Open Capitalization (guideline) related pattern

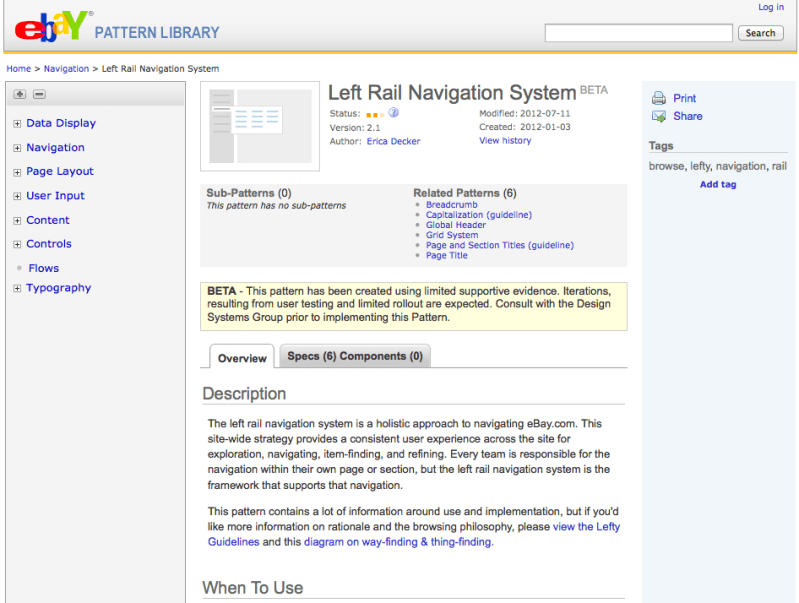click(479, 215)
